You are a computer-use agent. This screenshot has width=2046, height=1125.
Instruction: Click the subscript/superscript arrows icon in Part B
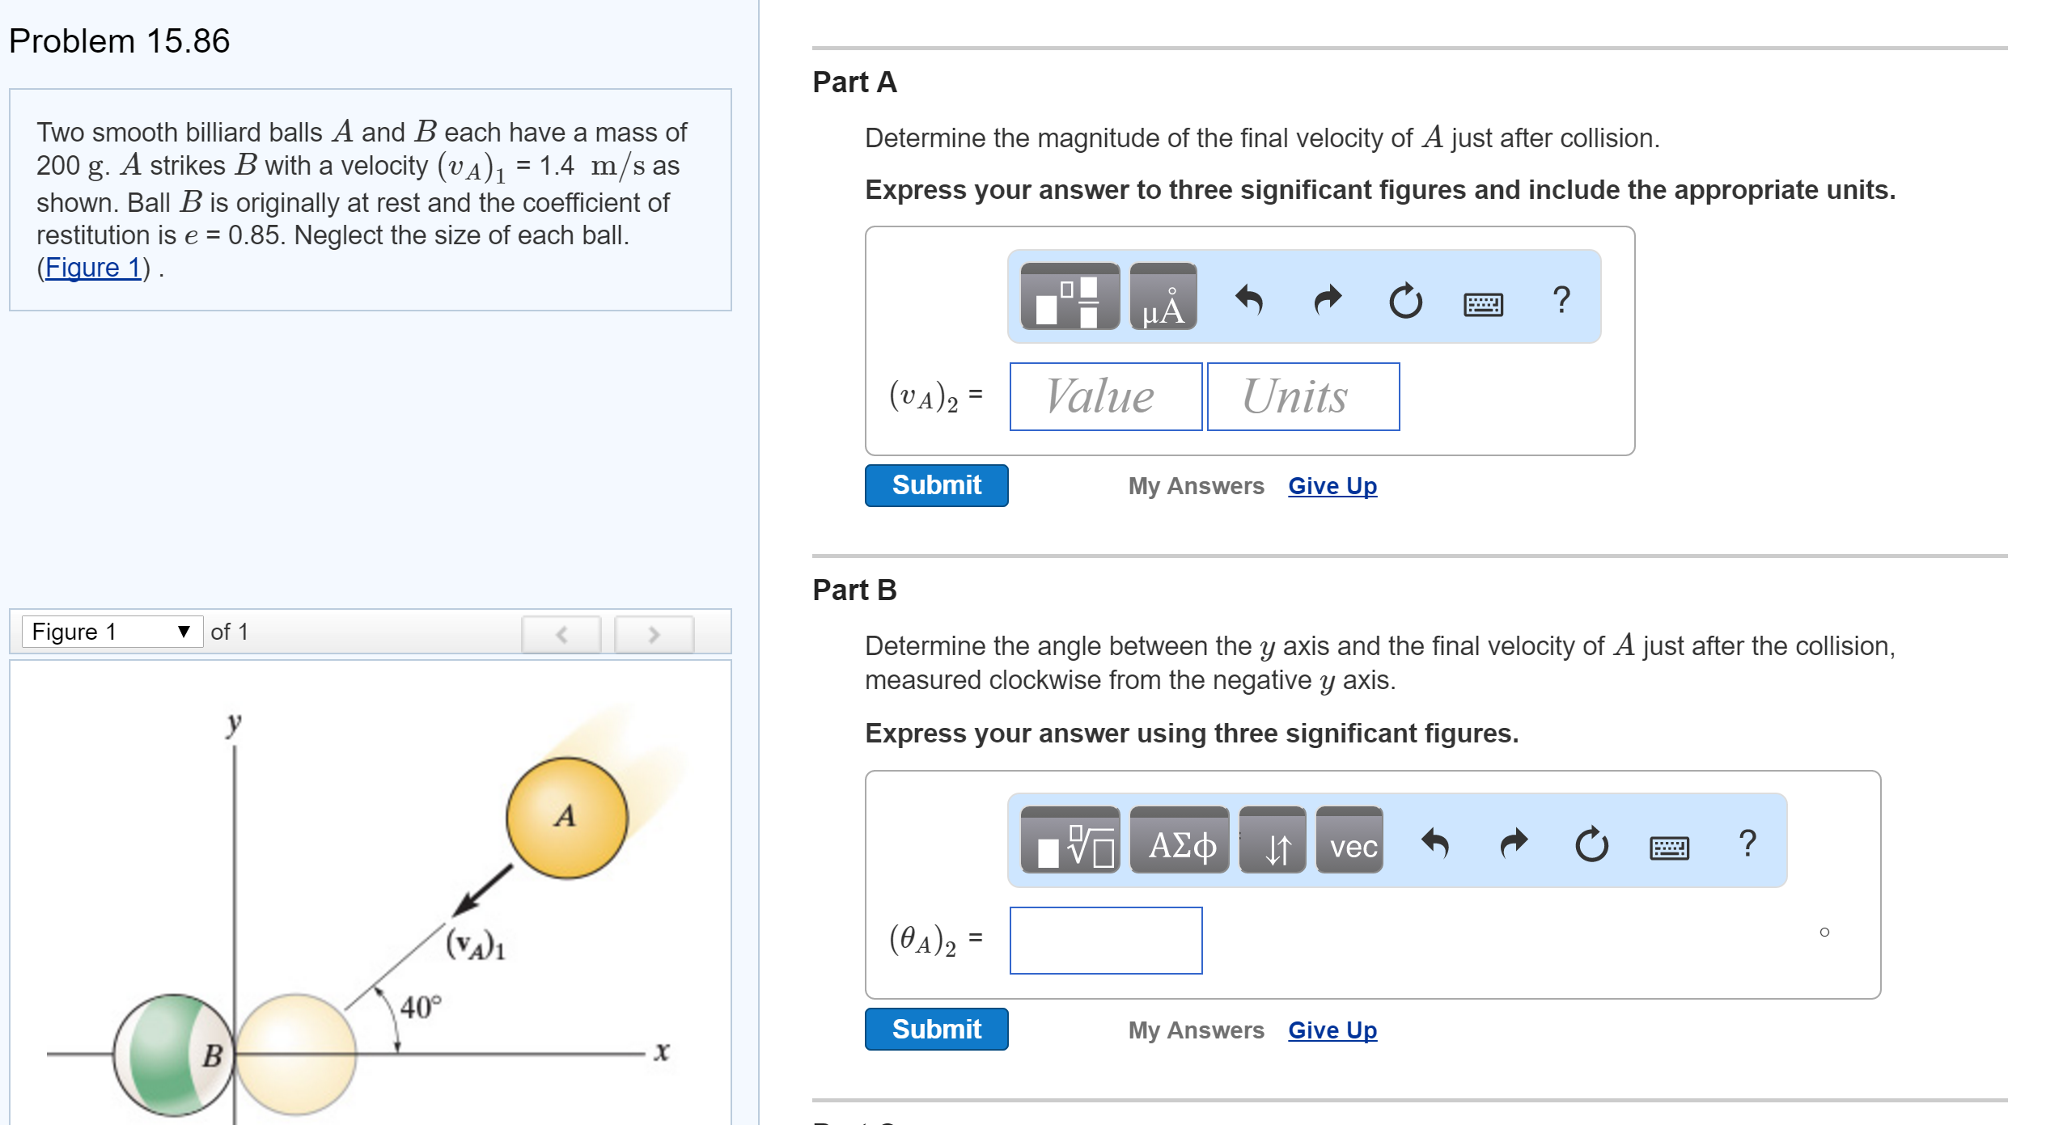[1272, 845]
